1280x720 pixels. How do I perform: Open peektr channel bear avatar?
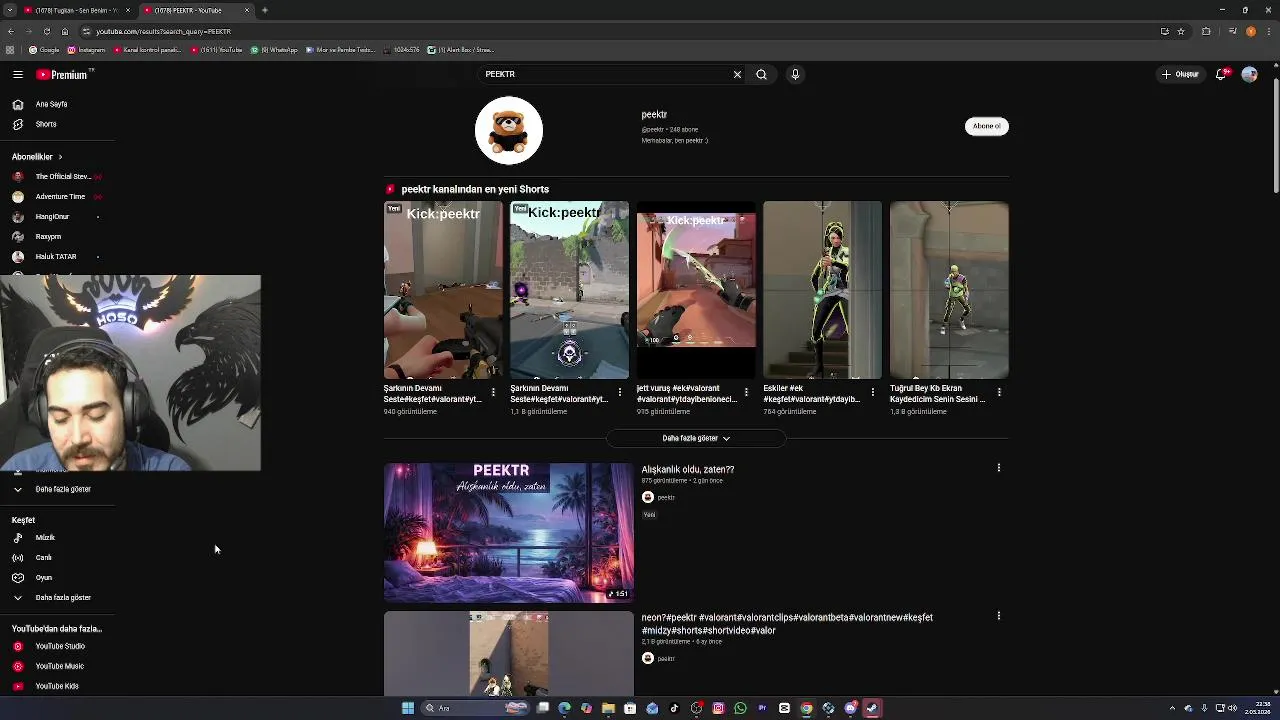509,130
